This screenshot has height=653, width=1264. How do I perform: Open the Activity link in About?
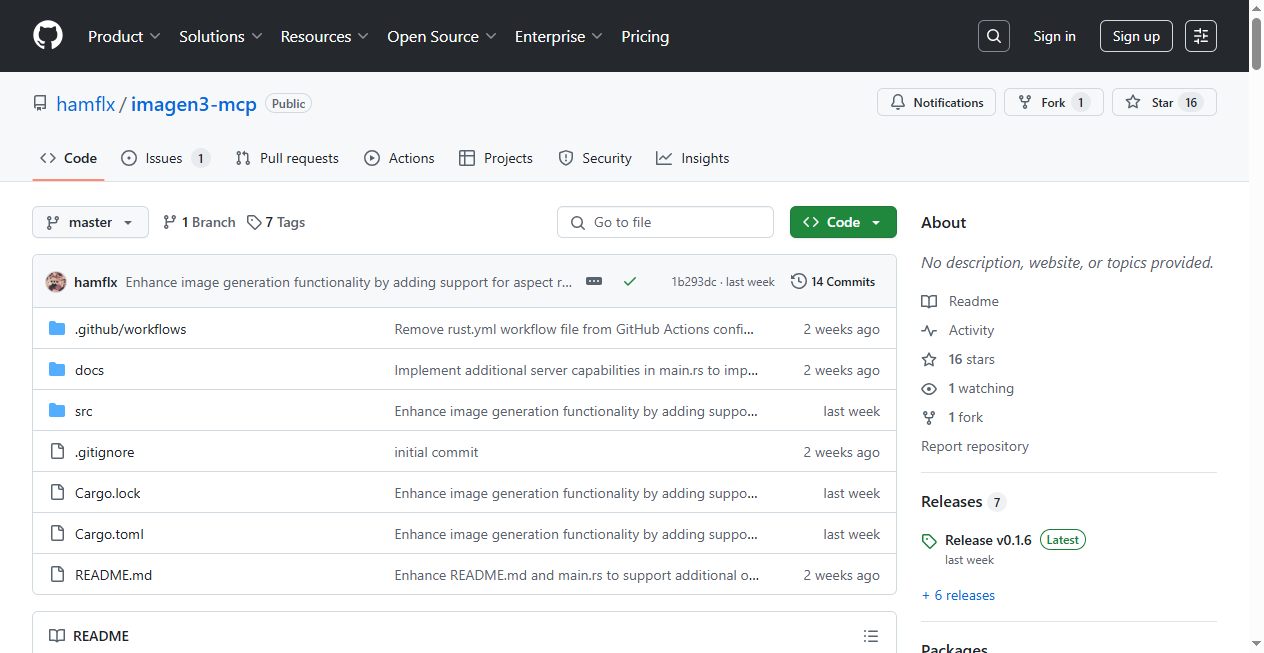pos(971,330)
